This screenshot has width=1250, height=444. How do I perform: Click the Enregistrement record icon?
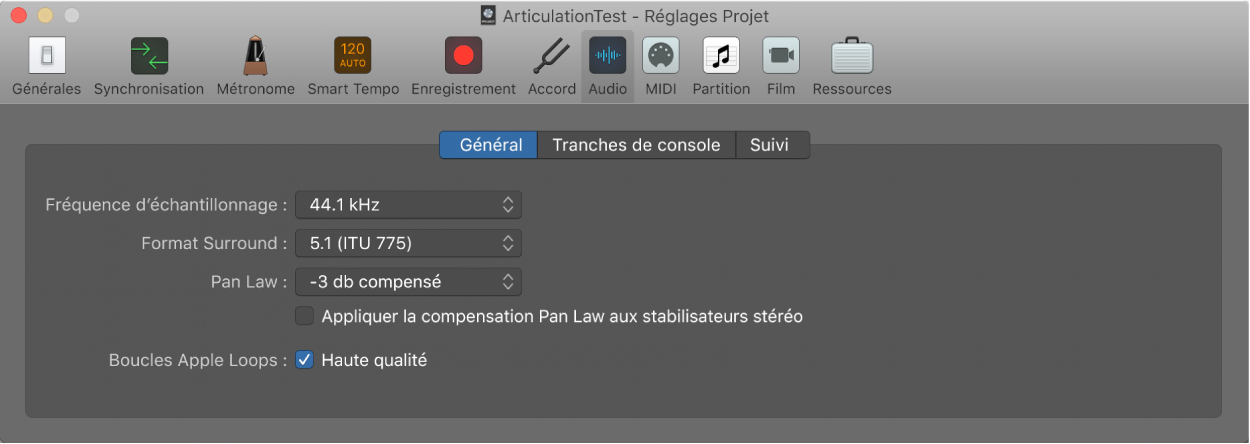coord(463,56)
